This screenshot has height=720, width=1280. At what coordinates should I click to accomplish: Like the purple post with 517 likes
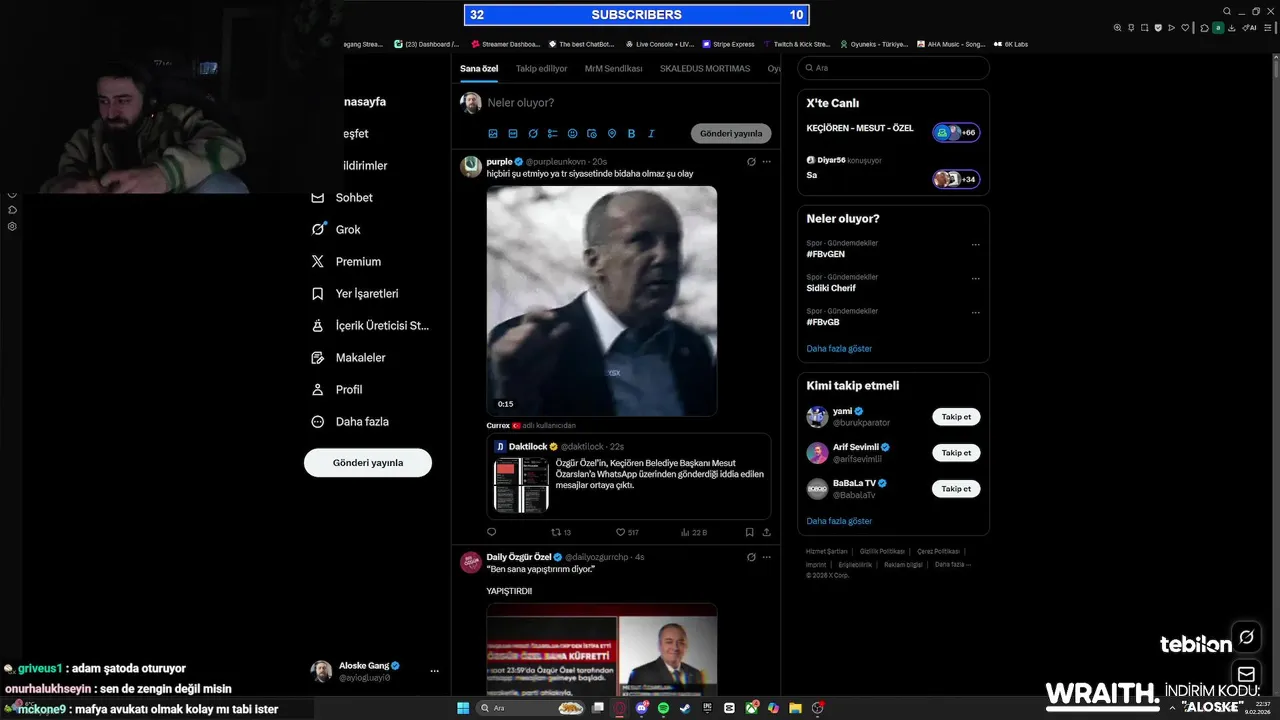click(x=627, y=532)
